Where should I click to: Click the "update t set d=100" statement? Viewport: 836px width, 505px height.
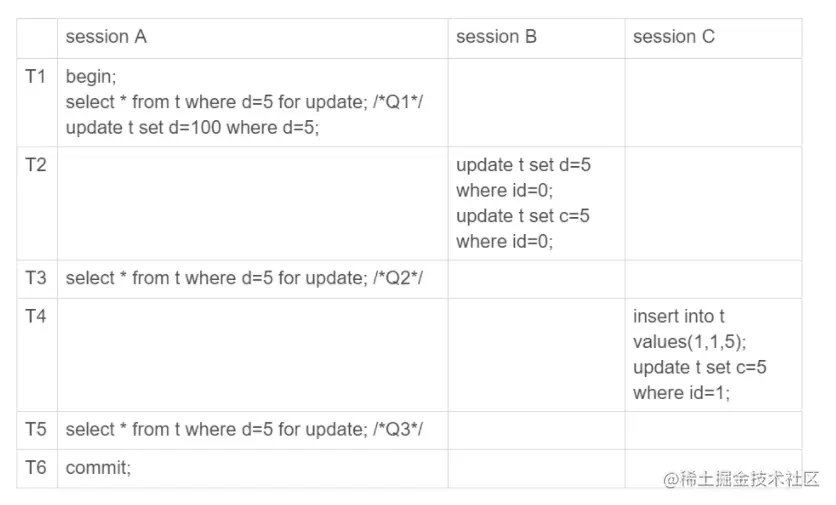[x=192, y=128]
